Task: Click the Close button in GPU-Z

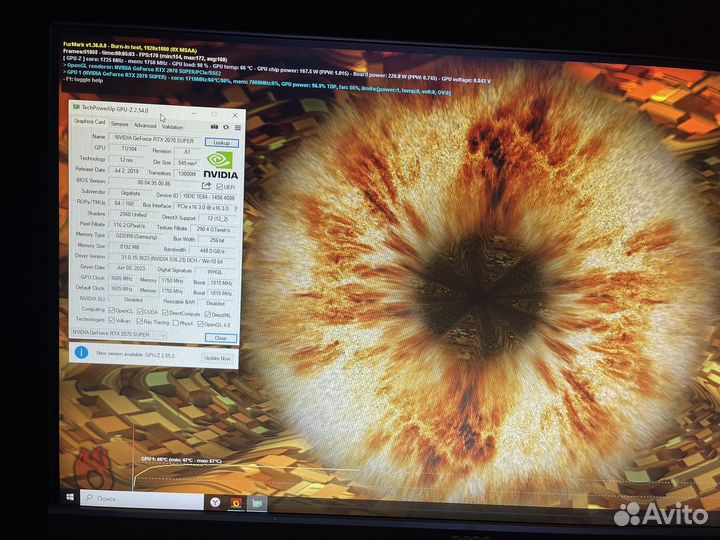Action: pos(221,338)
